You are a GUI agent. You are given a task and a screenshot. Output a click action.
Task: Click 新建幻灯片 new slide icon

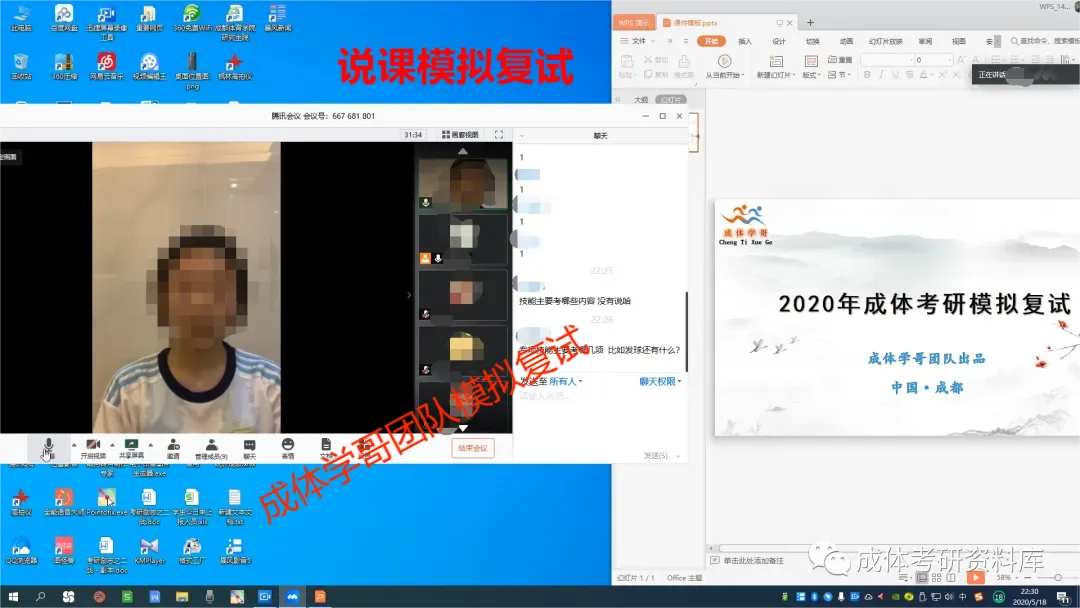point(776,61)
